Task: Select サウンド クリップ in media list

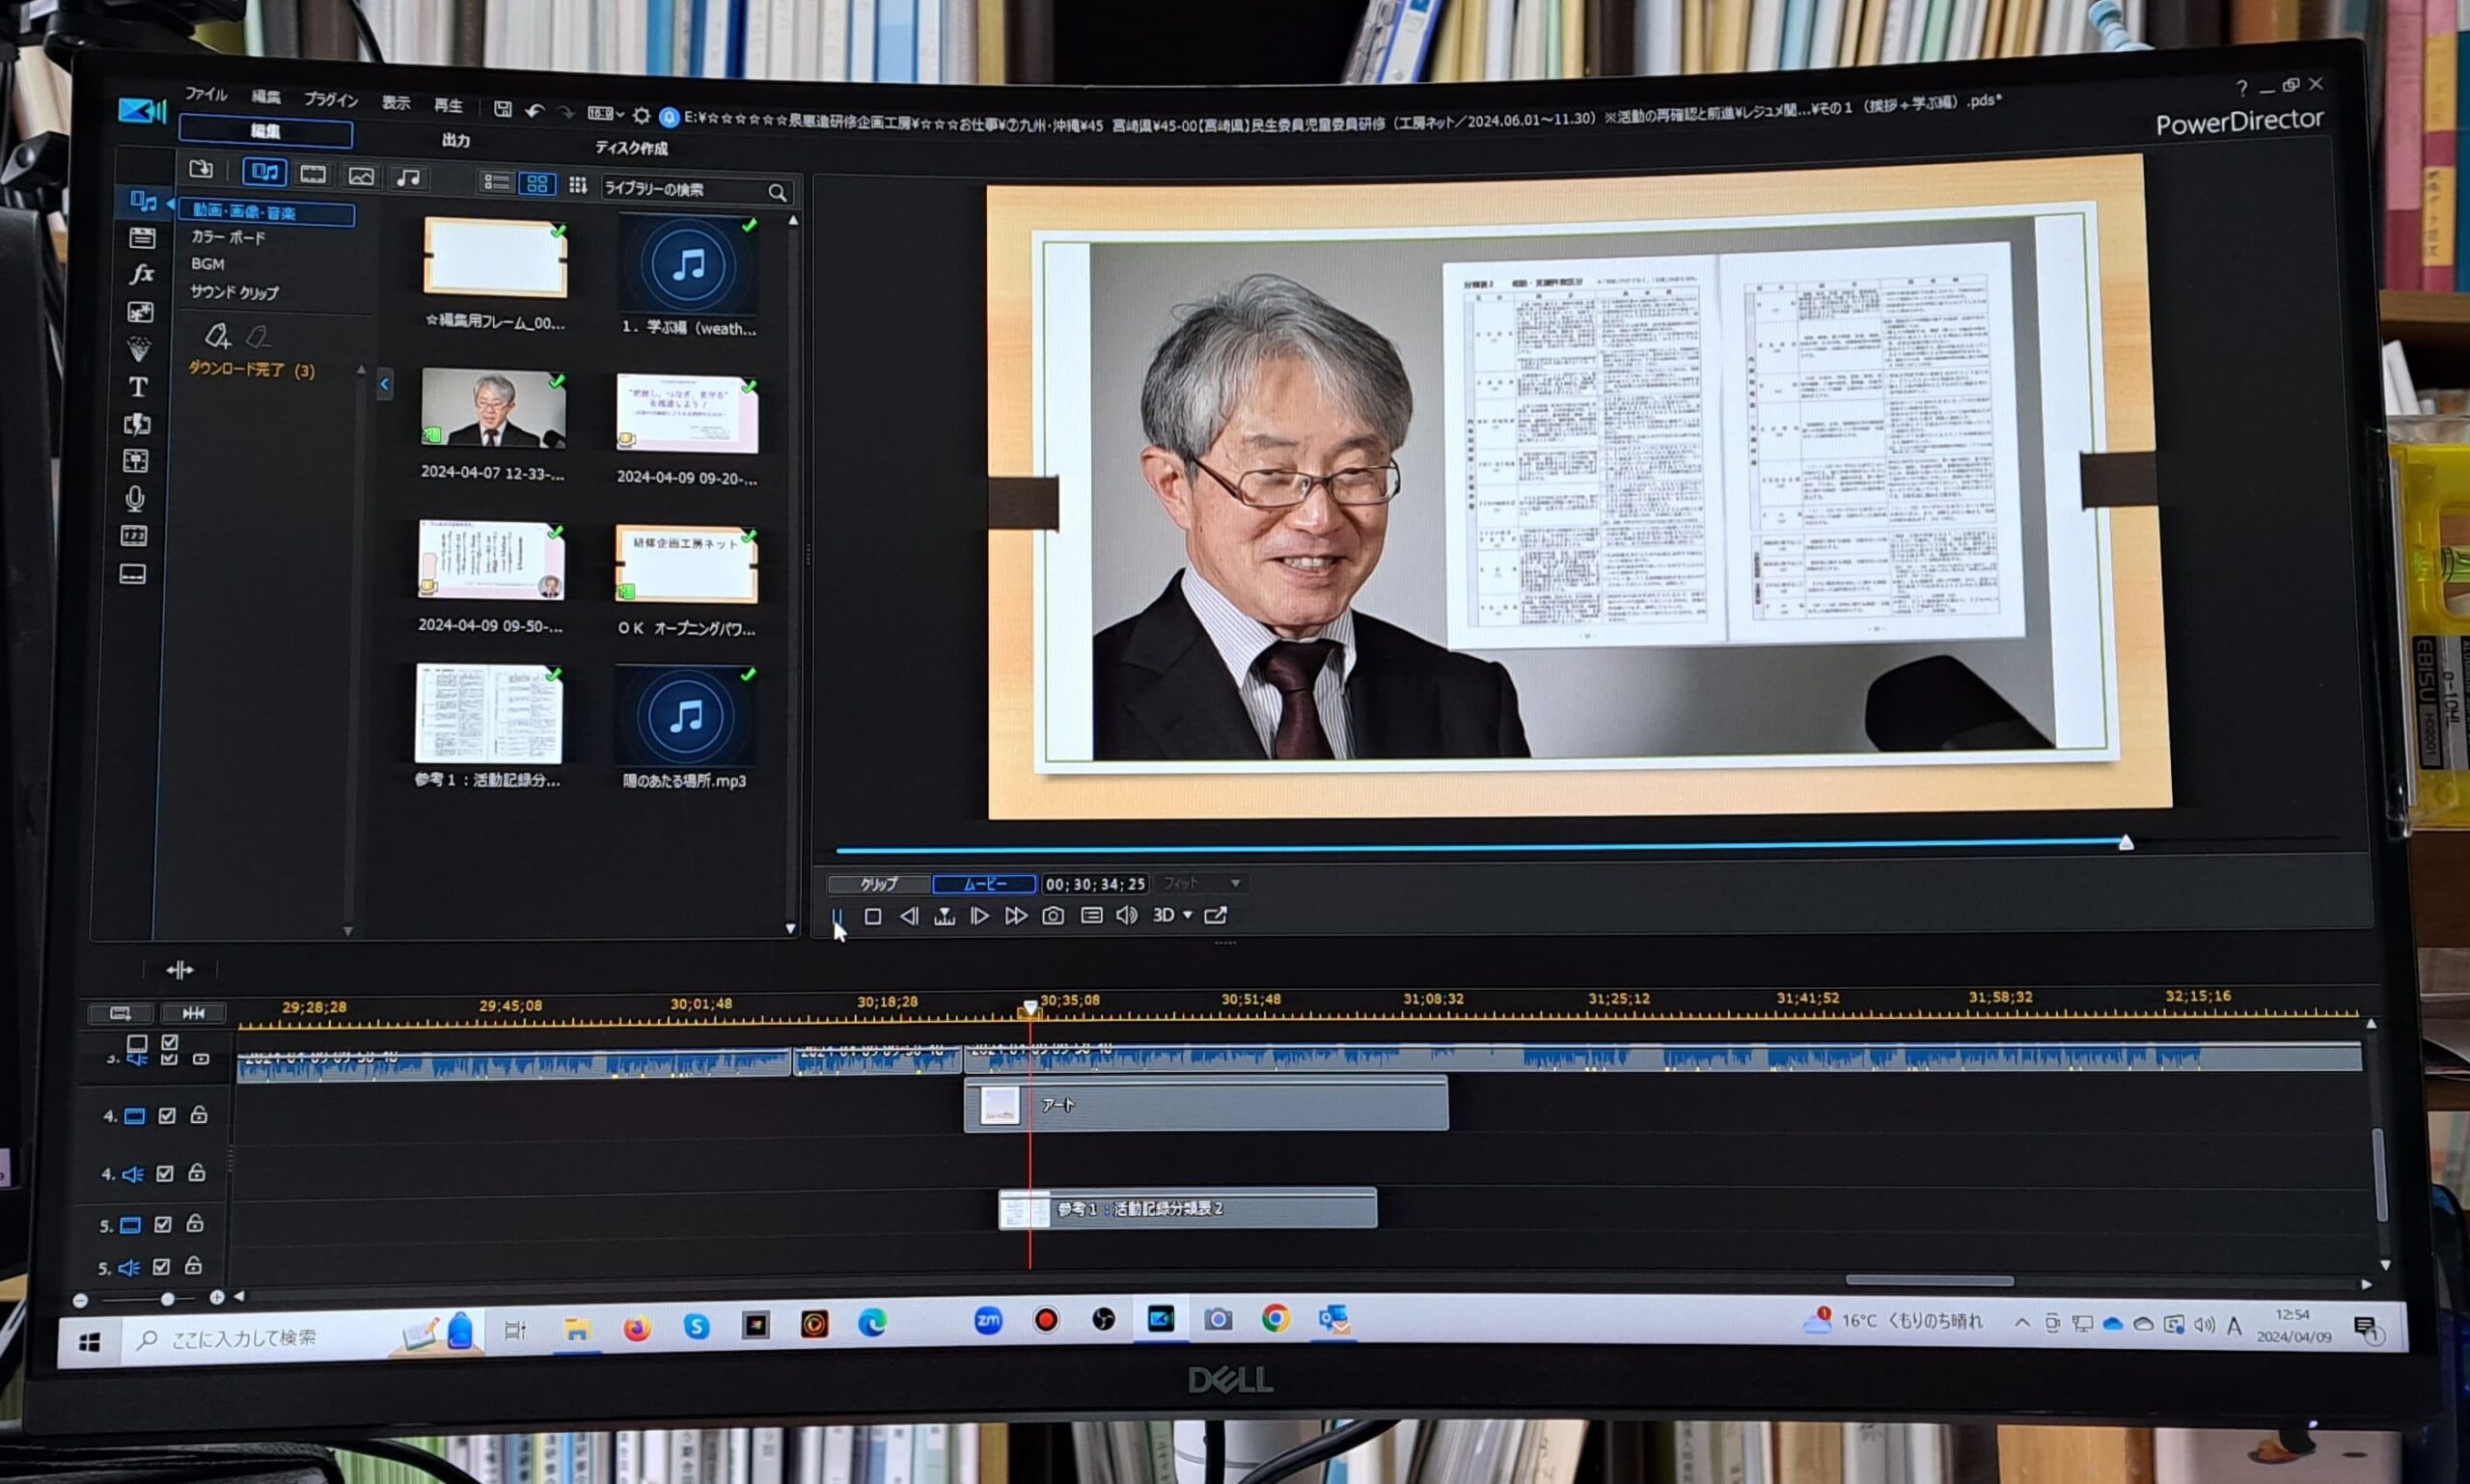Action: coord(235,293)
